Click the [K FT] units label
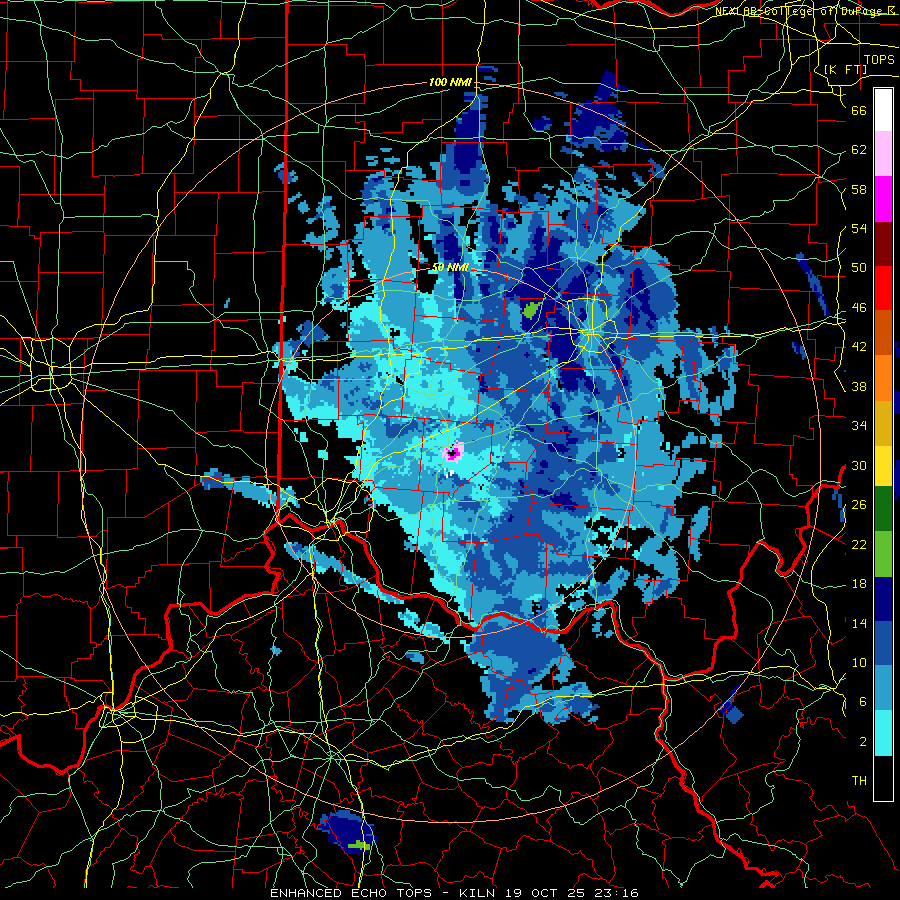The height and width of the screenshot is (900, 900). (845, 69)
